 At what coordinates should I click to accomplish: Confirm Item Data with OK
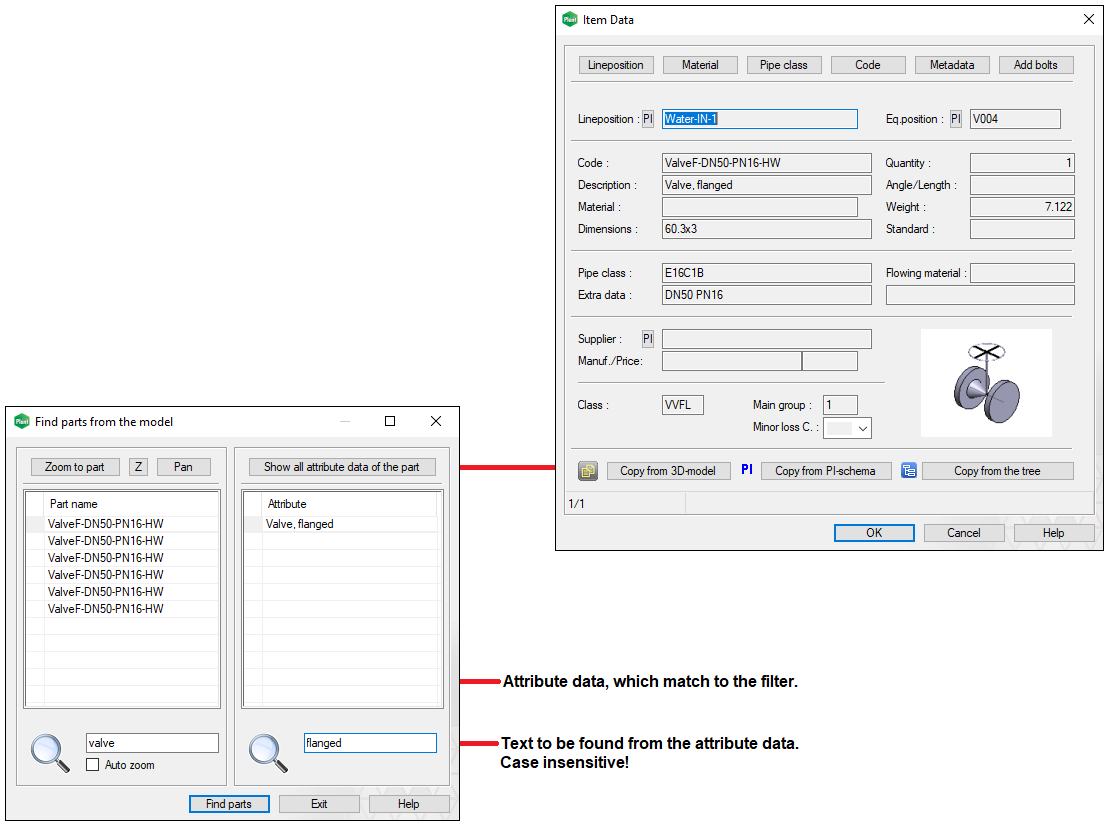coord(874,533)
